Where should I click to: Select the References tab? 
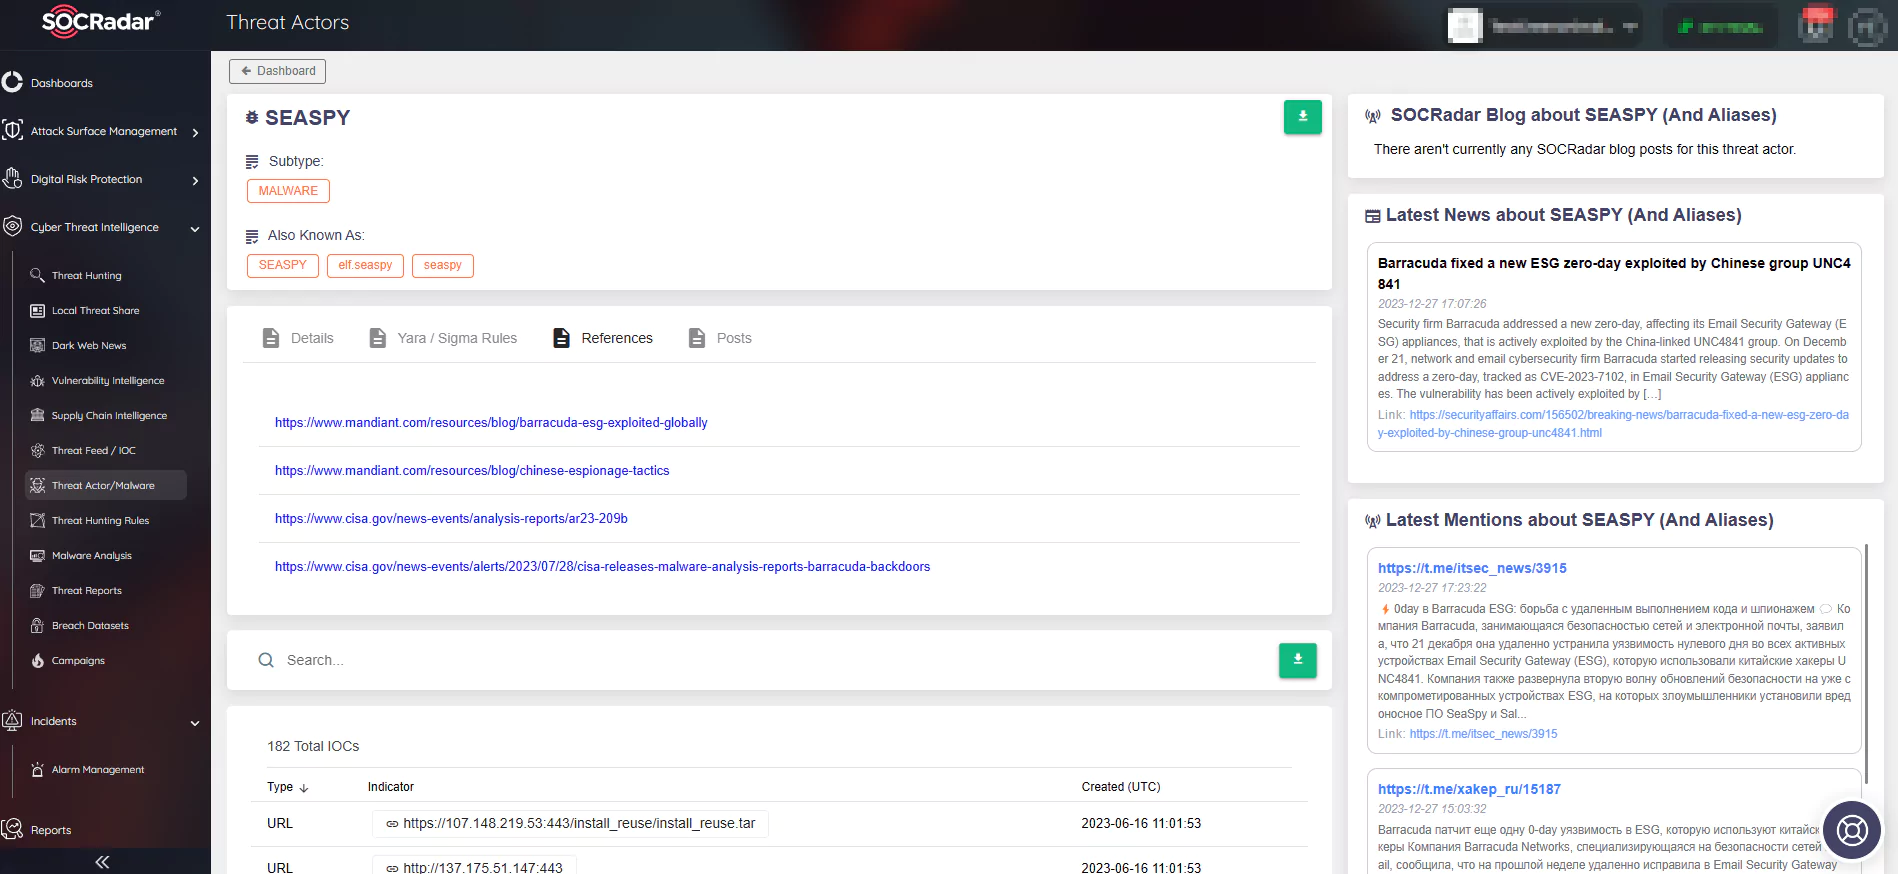[x=603, y=338]
